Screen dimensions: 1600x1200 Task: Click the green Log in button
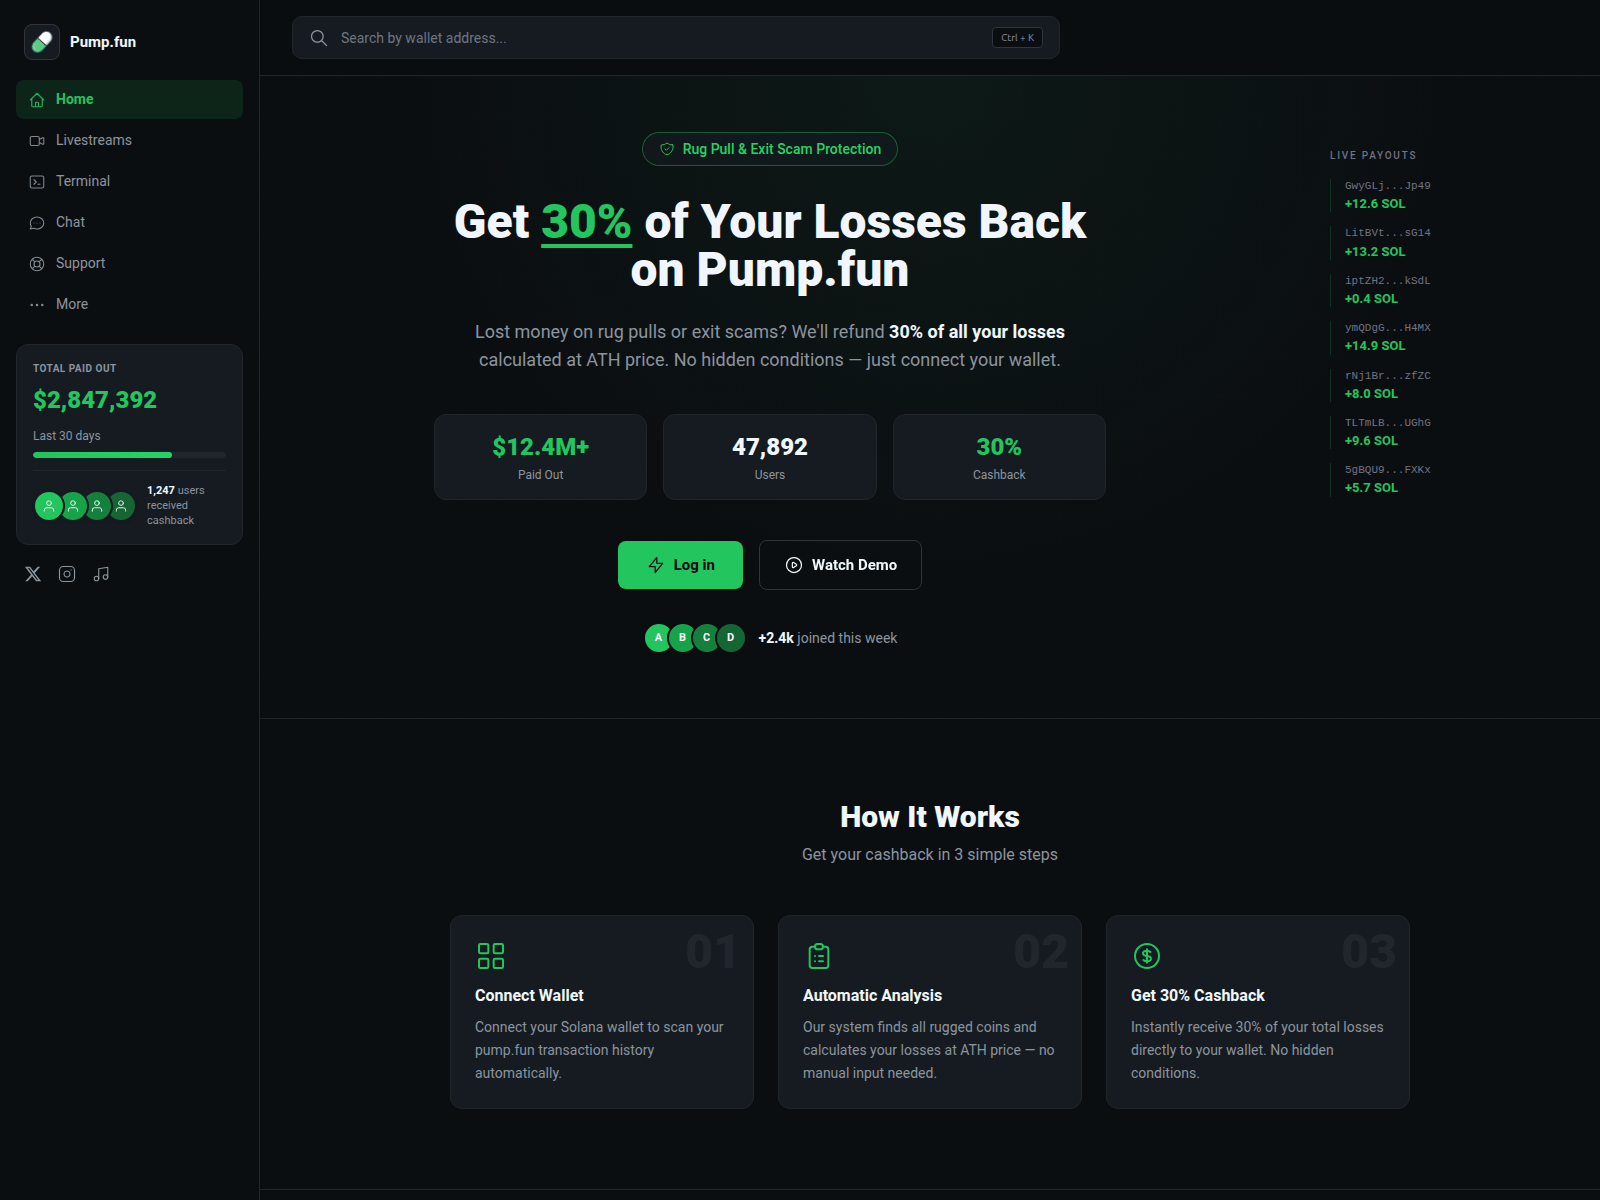680,565
